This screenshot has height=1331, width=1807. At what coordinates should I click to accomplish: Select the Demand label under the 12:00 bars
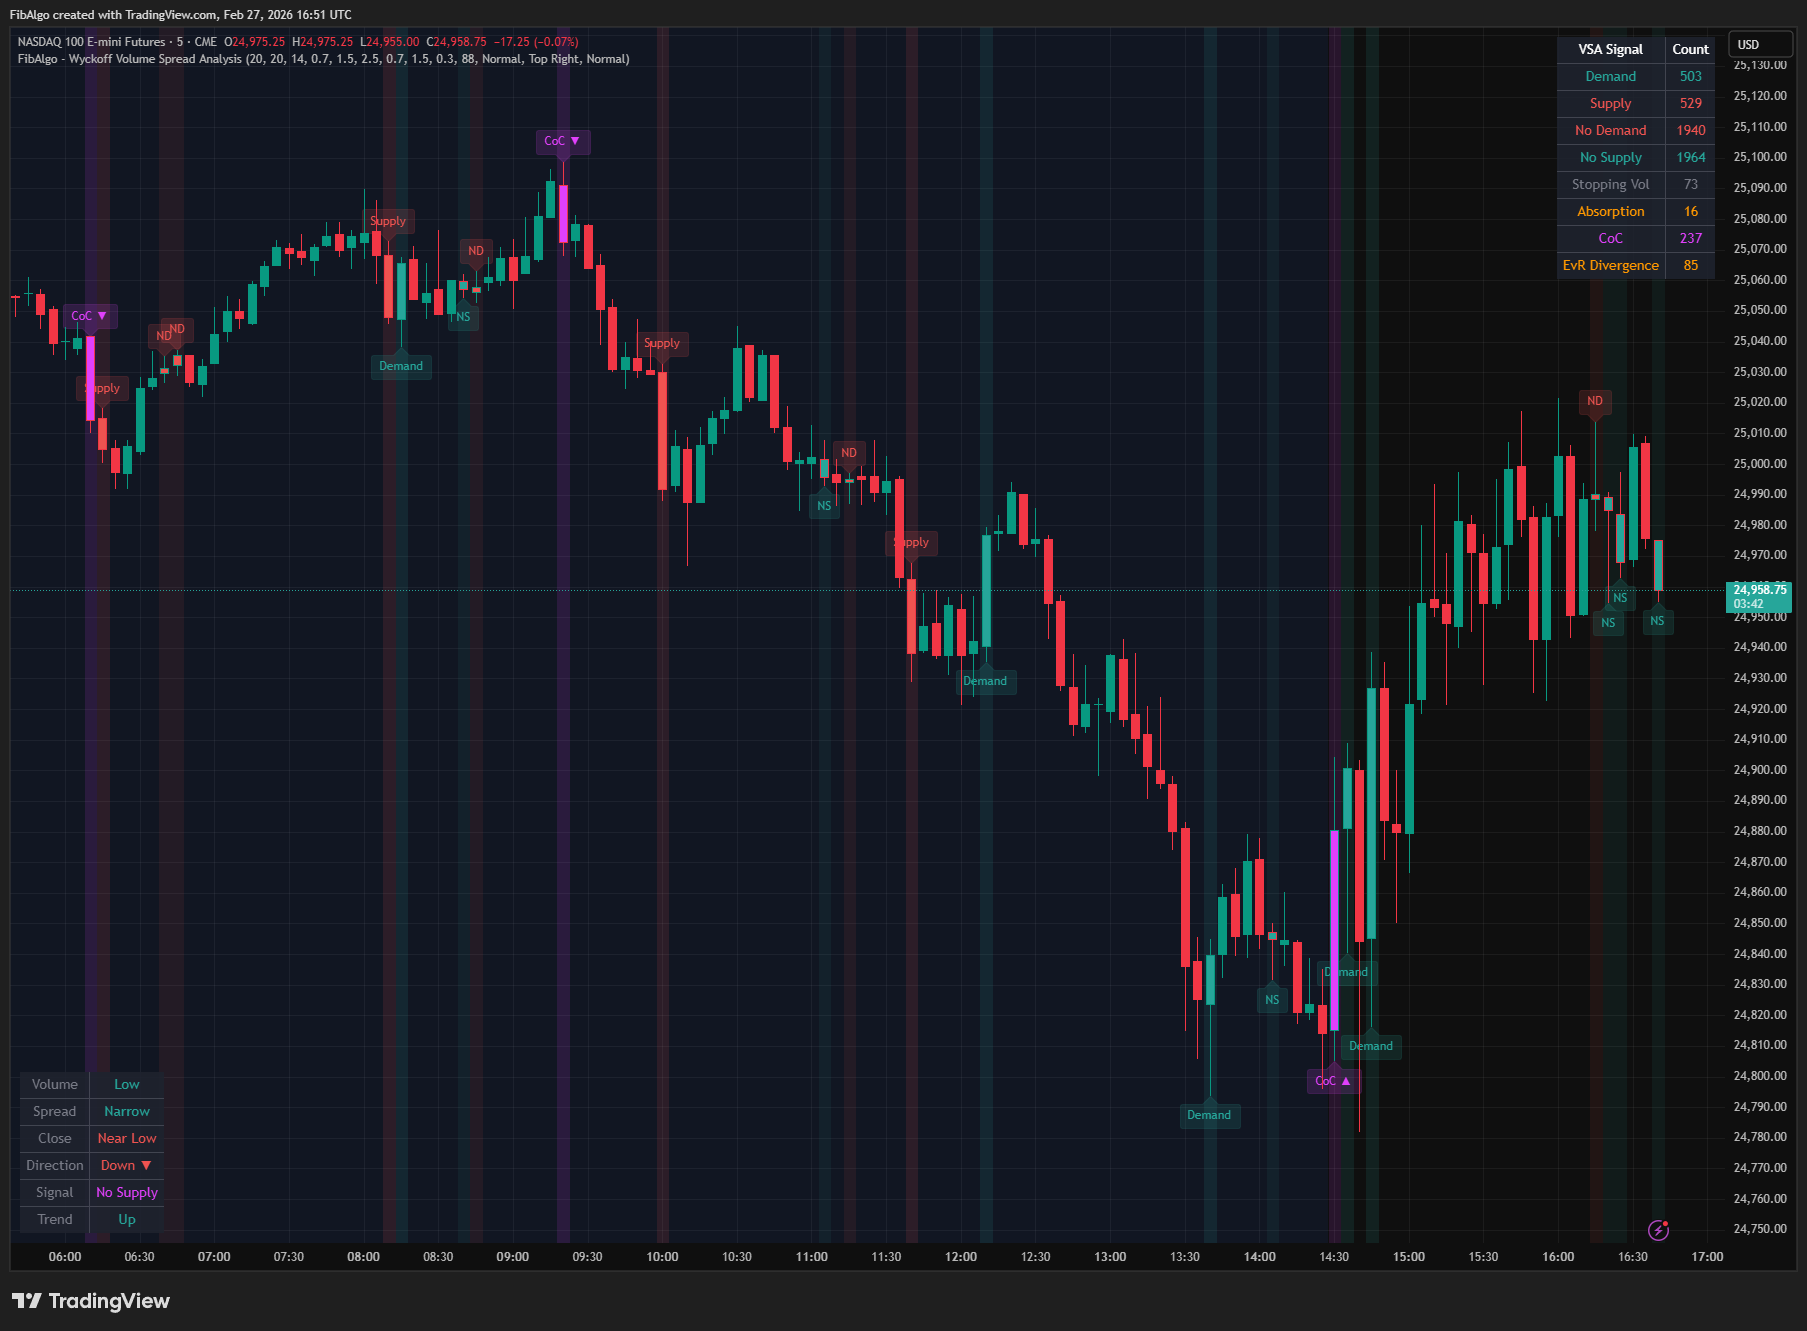click(x=985, y=681)
